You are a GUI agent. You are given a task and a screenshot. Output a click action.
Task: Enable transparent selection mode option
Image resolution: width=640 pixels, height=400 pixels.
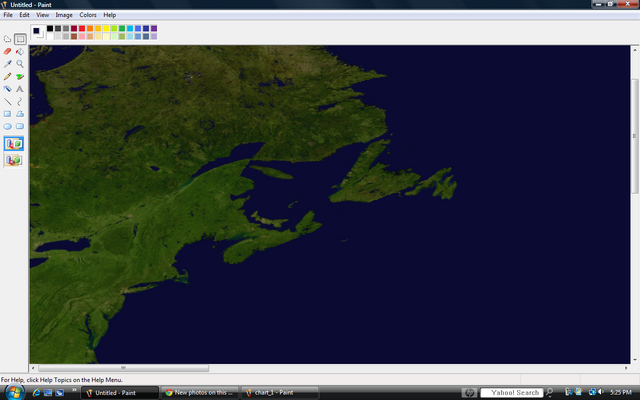14,160
